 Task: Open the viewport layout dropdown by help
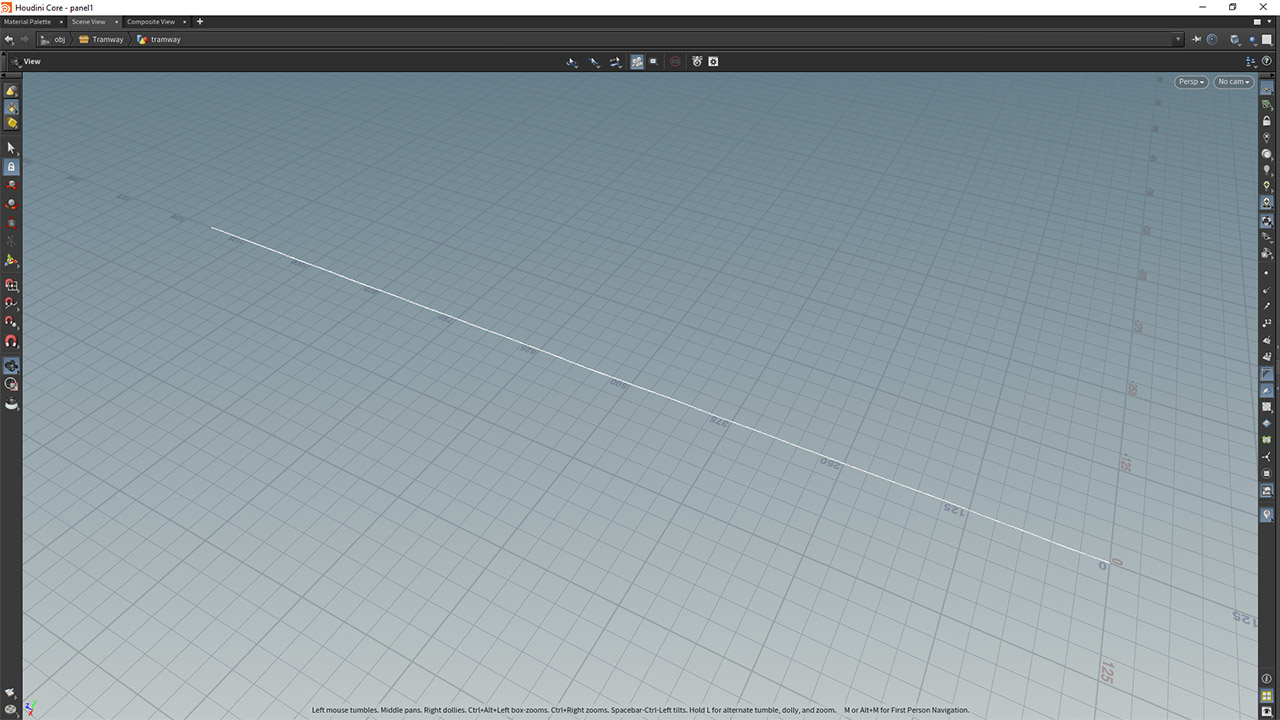1251,61
